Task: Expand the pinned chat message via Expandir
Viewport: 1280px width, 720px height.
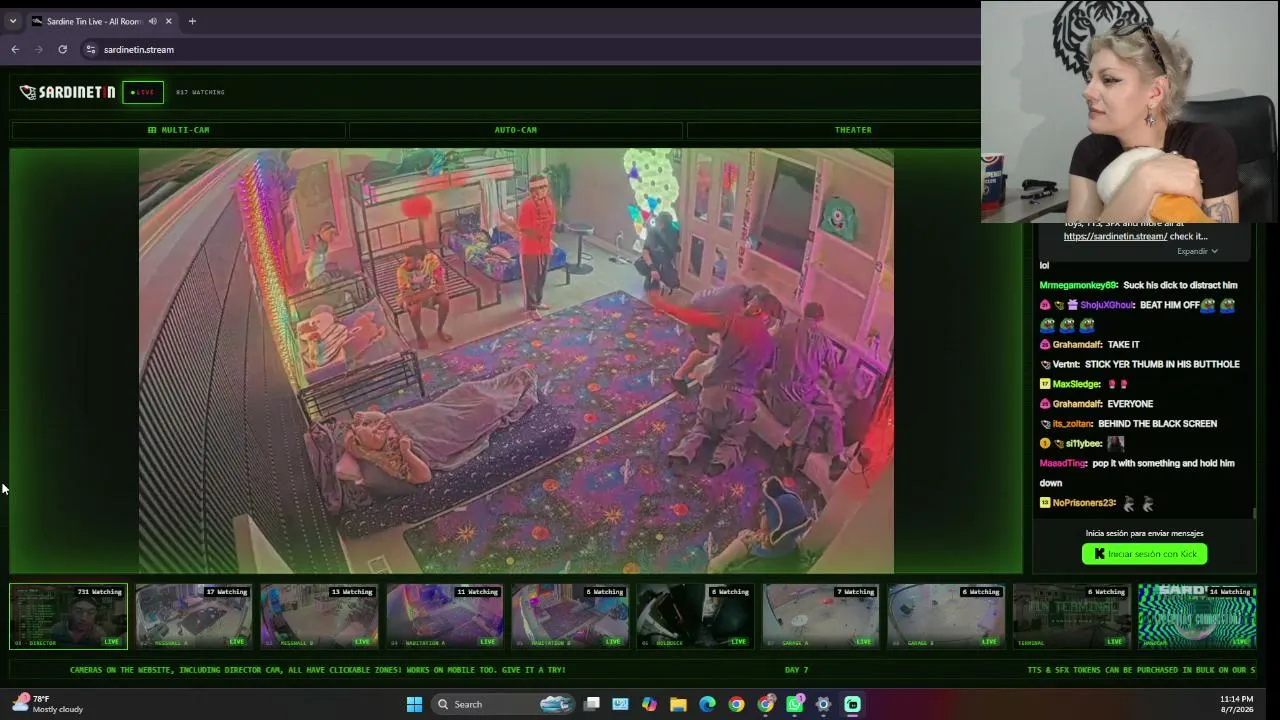Action: [1197, 251]
